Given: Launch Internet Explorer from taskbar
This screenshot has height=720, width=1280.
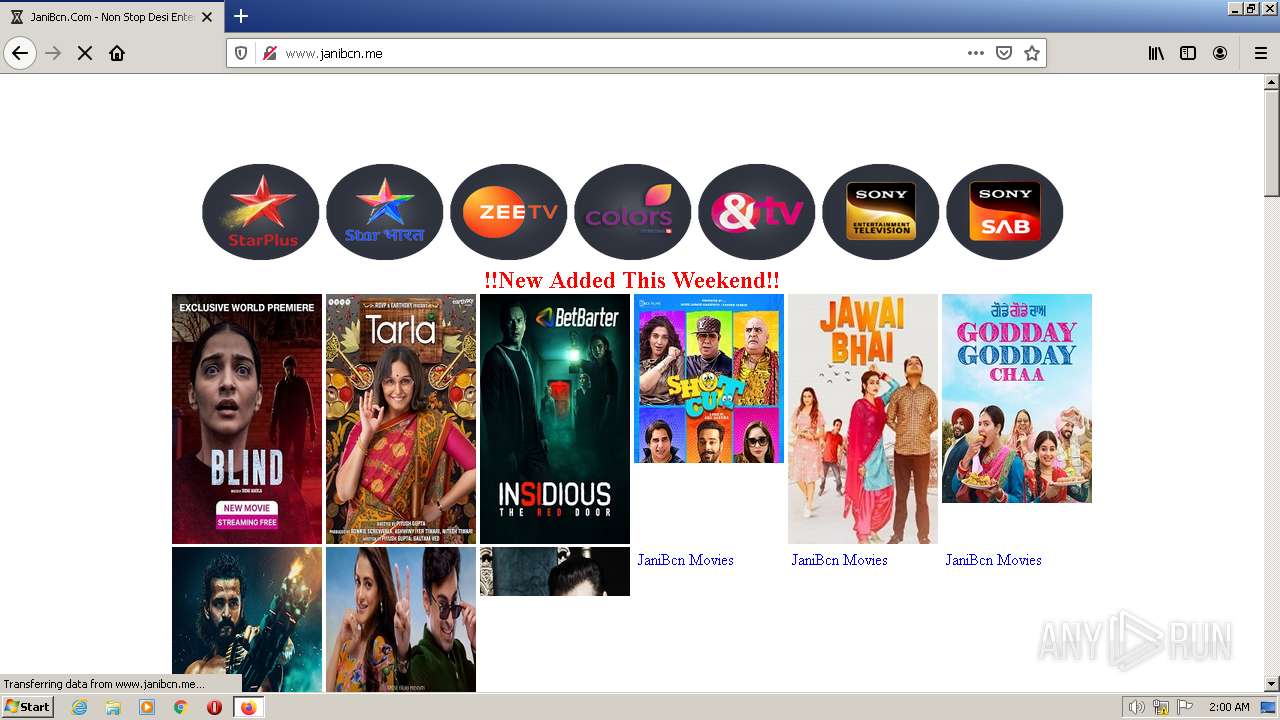Looking at the screenshot, I should [79, 707].
